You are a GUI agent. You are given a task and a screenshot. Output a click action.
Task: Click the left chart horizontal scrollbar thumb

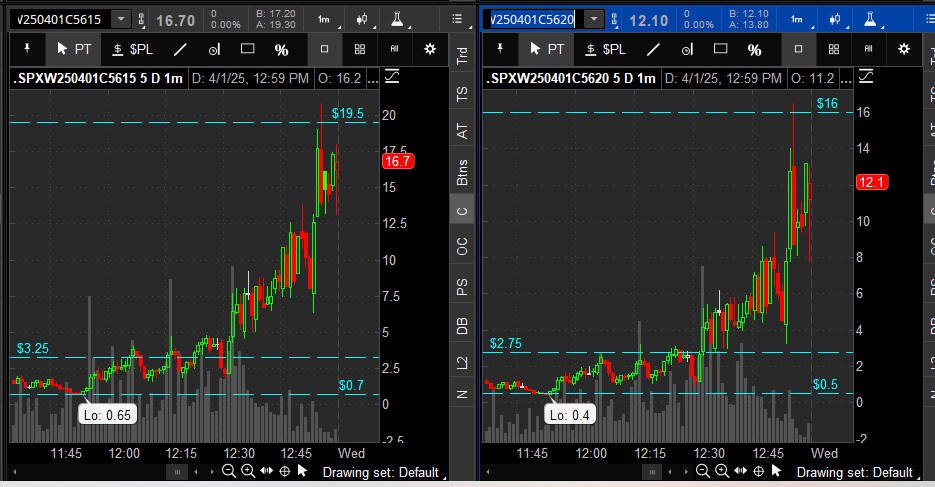[177, 472]
